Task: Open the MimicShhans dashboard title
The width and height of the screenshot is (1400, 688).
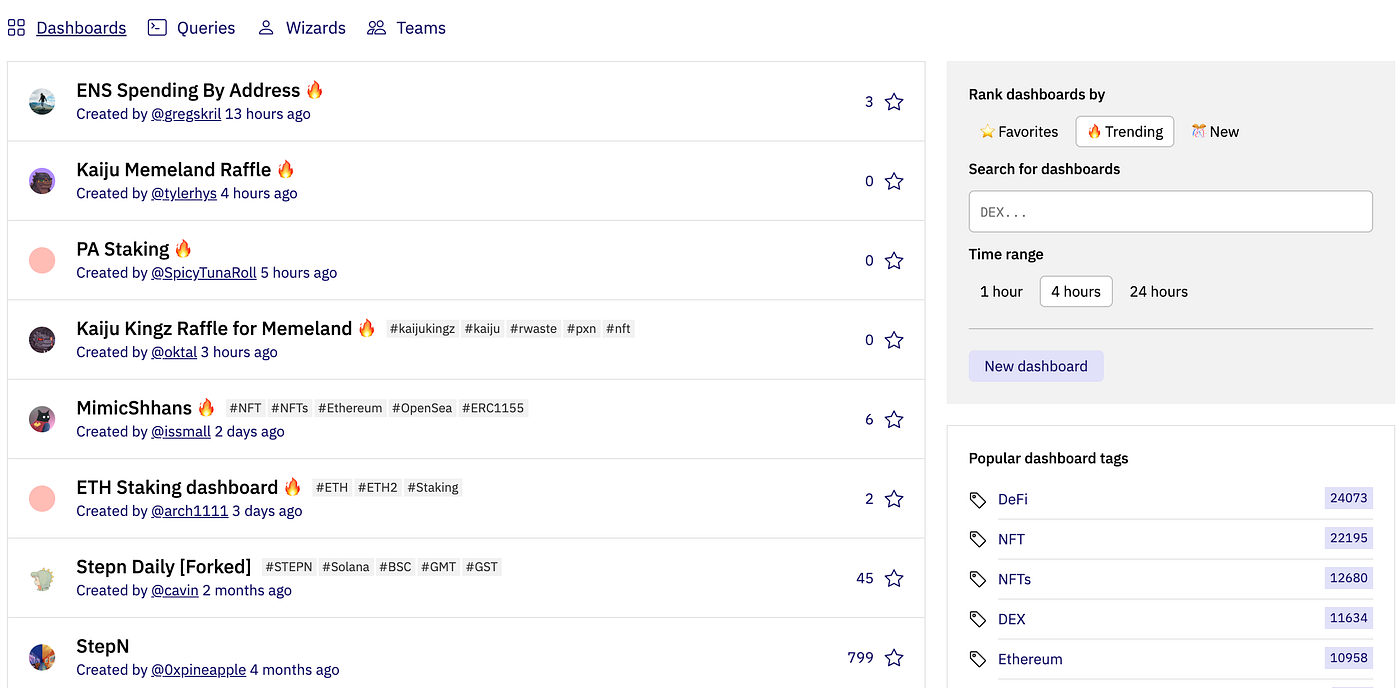Action: pyautogui.click(x=134, y=407)
